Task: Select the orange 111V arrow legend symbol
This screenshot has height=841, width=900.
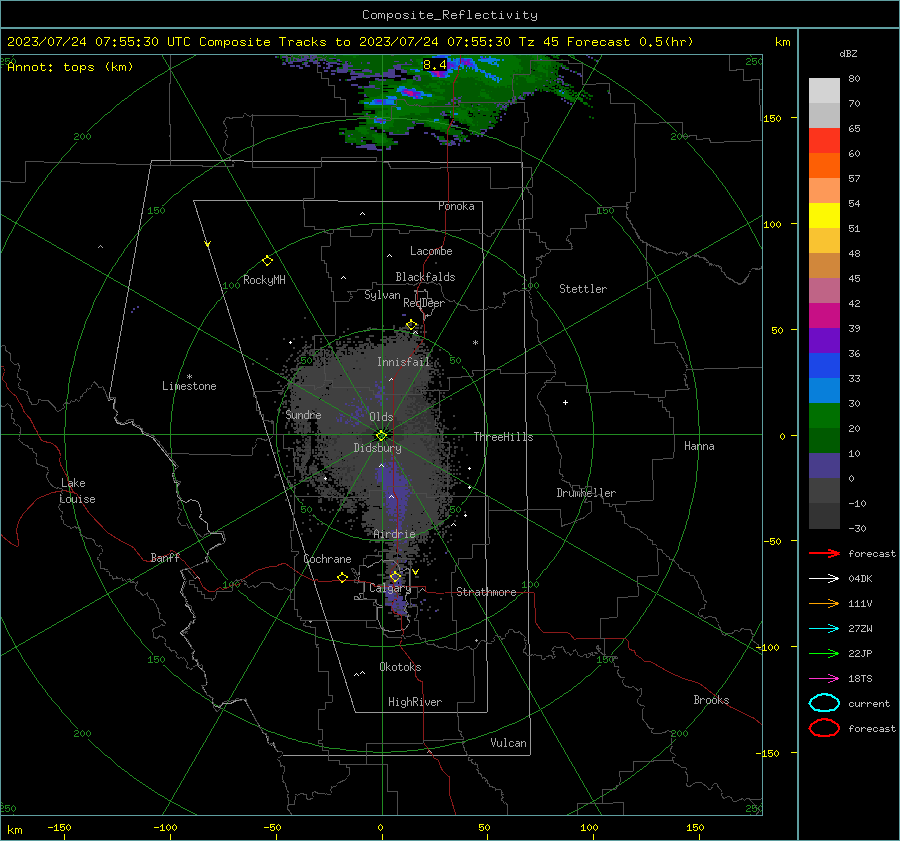Action: tap(824, 603)
